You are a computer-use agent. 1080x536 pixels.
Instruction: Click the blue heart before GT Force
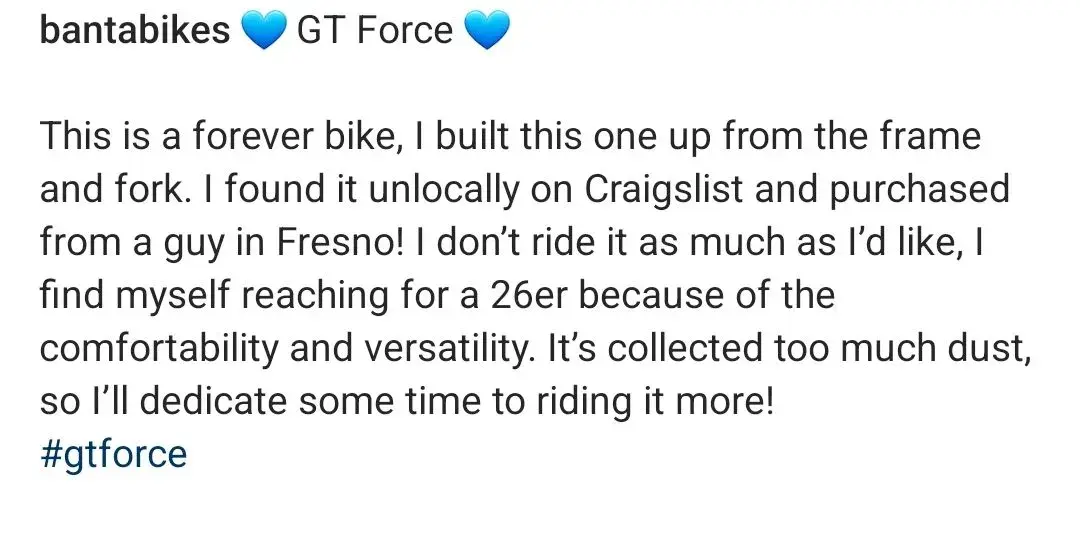[x=264, y=32]
